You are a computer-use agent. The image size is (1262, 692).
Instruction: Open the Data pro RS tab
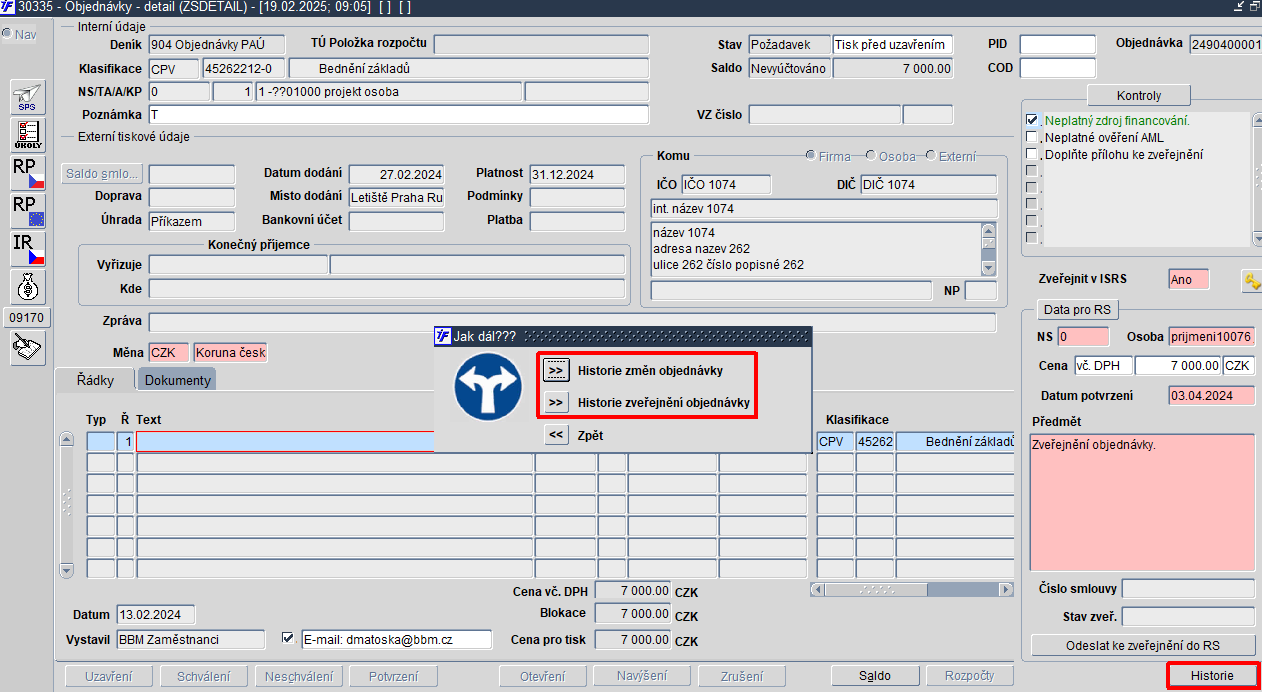click(x=1077, y=309)
